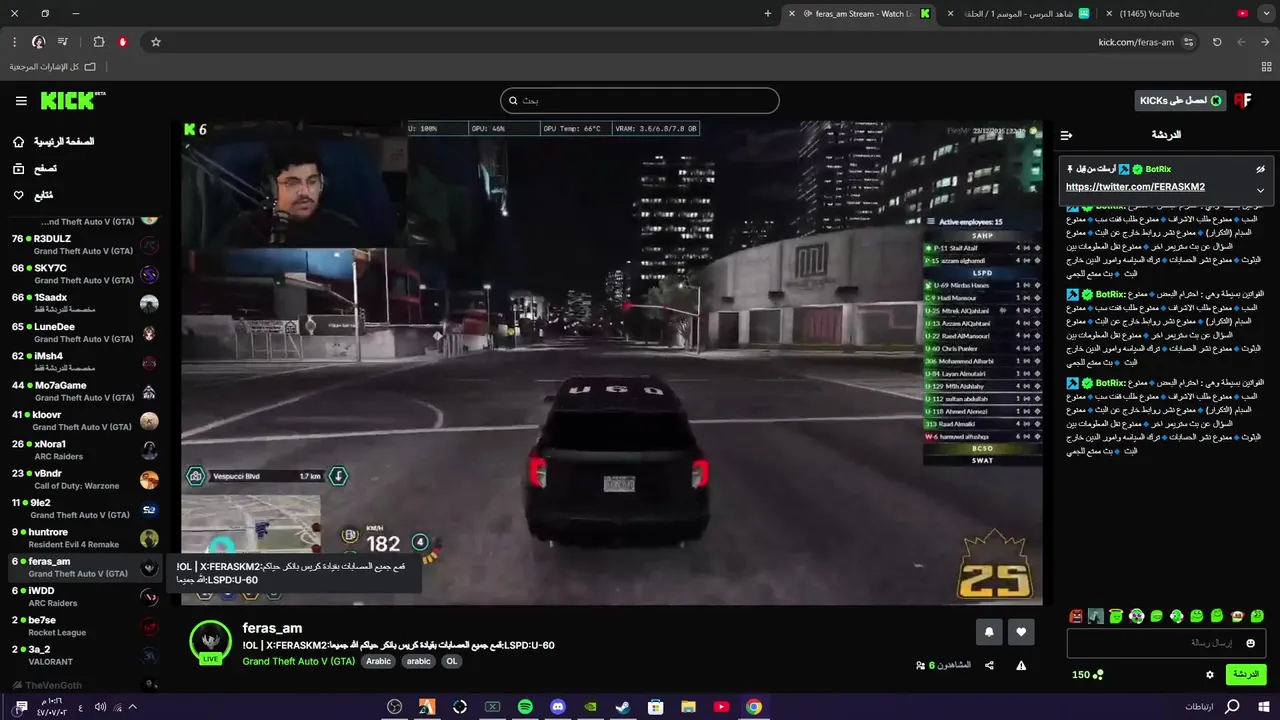1280x720 pixels.
Task: Open the huntrore Resident Evil 4 channel
Action: tap(84, 538)
